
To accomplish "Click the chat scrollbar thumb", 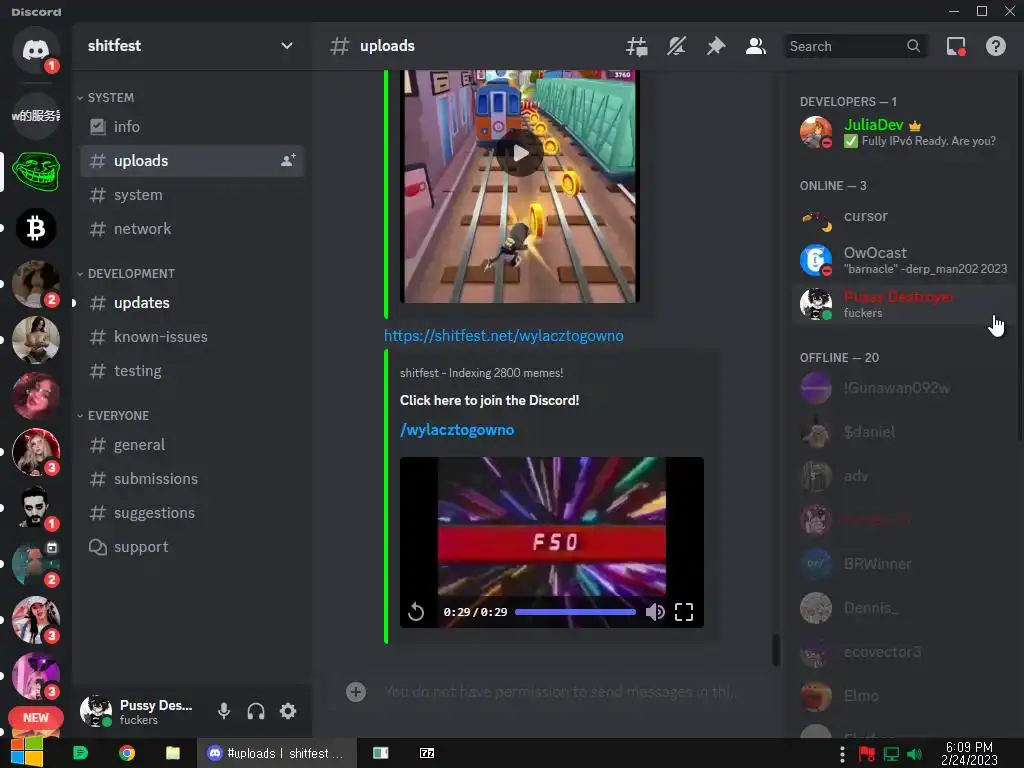I will (776, 650).
